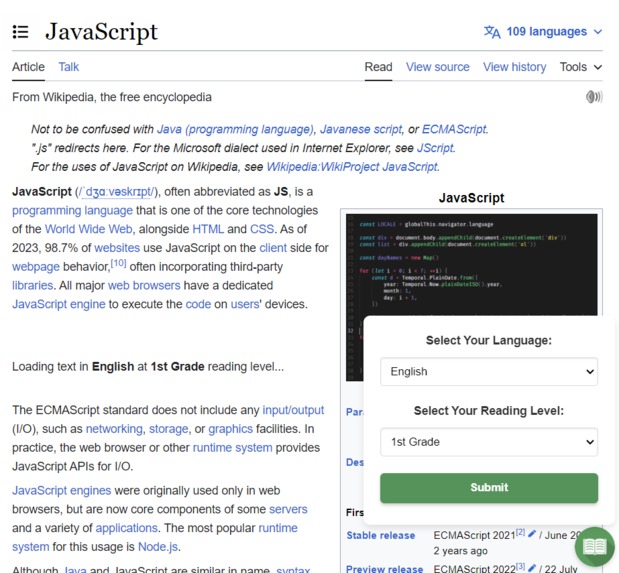Click citation [2] after ECMAScript 2021

pos(520,532)
